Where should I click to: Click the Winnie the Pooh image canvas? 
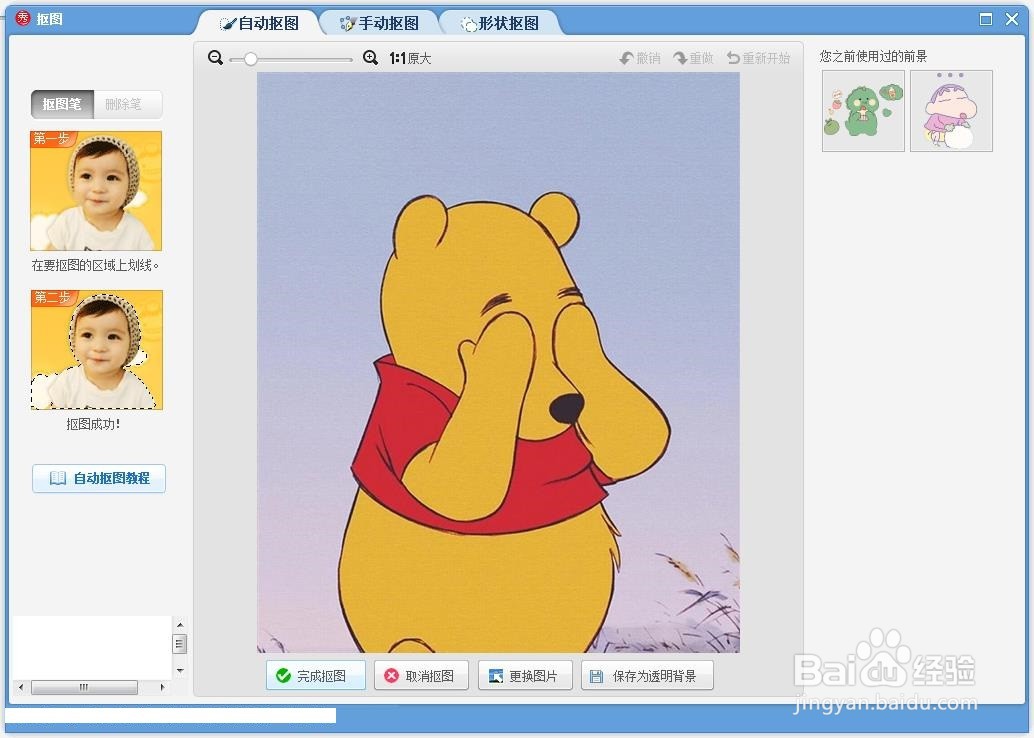(499, 362)
